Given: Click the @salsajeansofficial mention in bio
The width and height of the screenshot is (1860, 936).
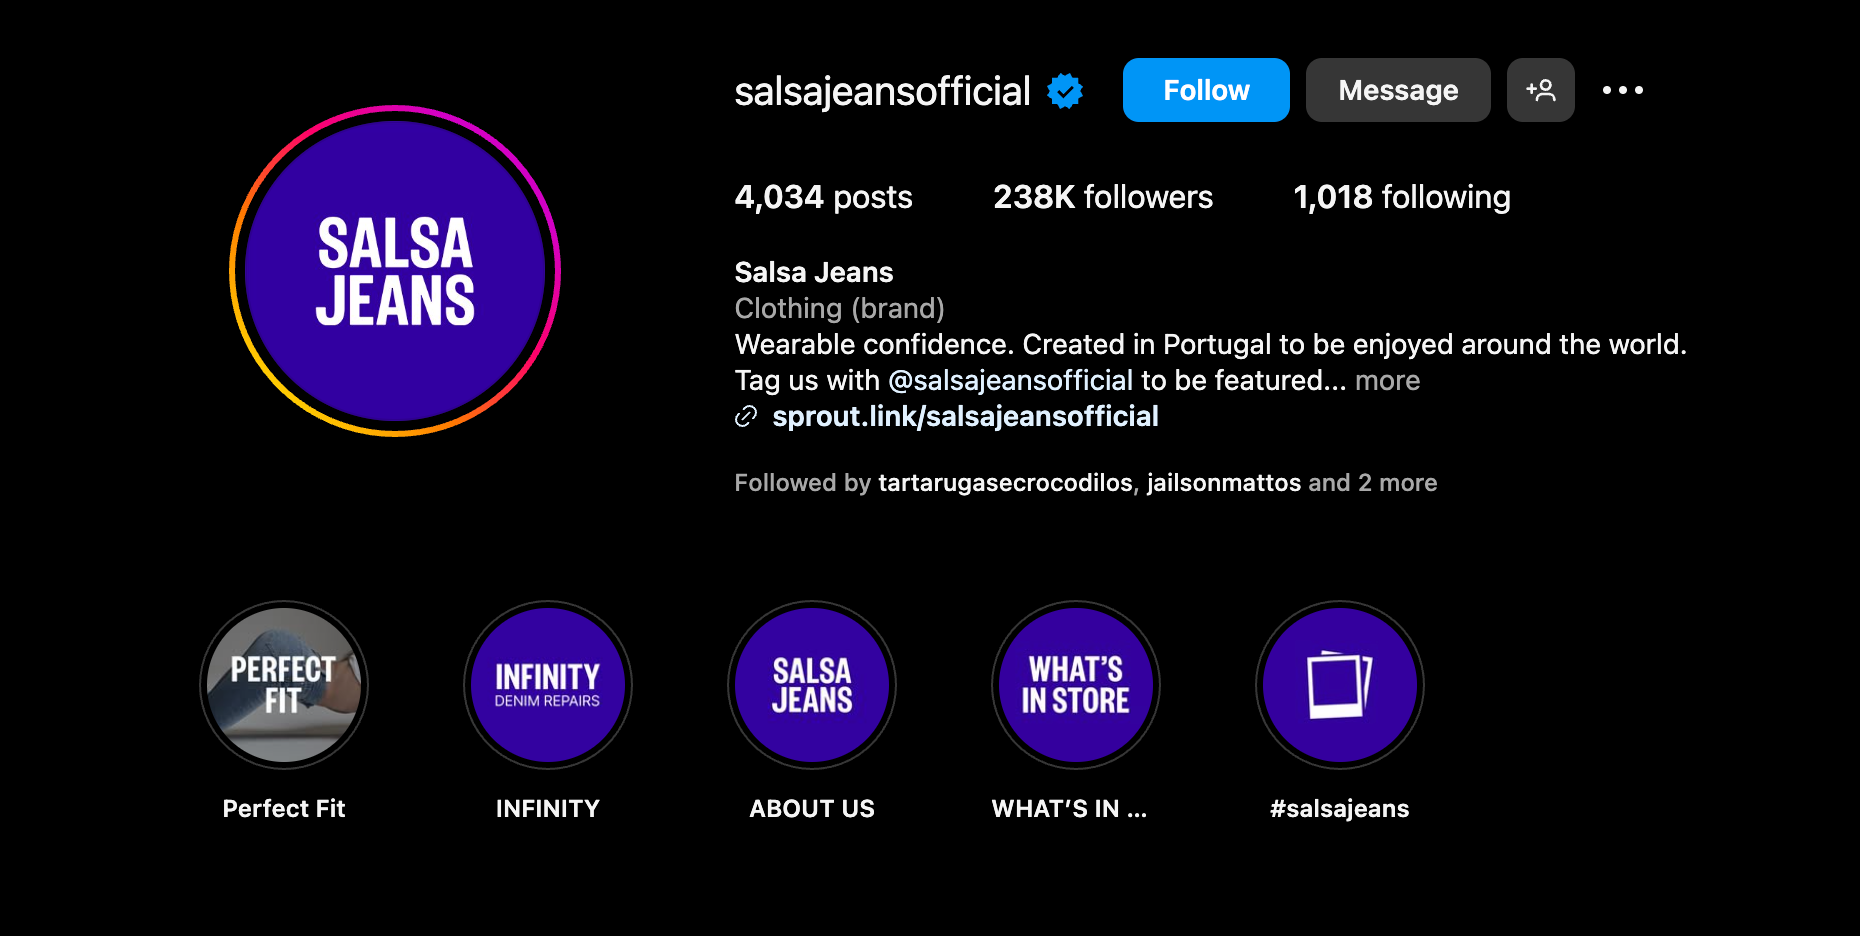Looking at the screenshot, I should (x=1010, y=381).
